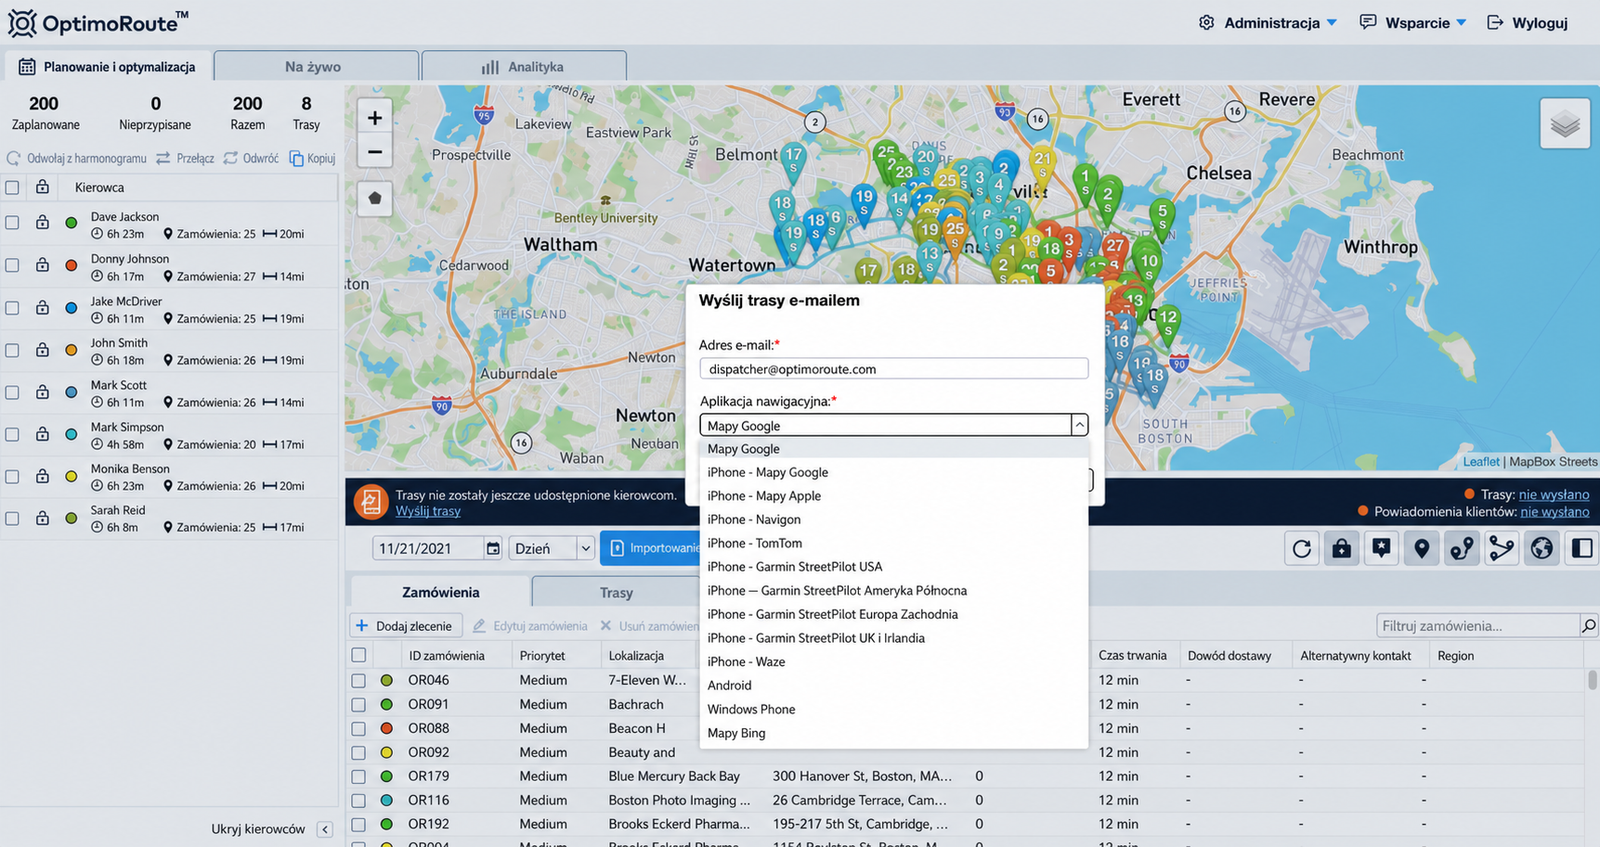Open the map layers switcher
This screenshot has width=1600, height=847.
coord(1565,124)
